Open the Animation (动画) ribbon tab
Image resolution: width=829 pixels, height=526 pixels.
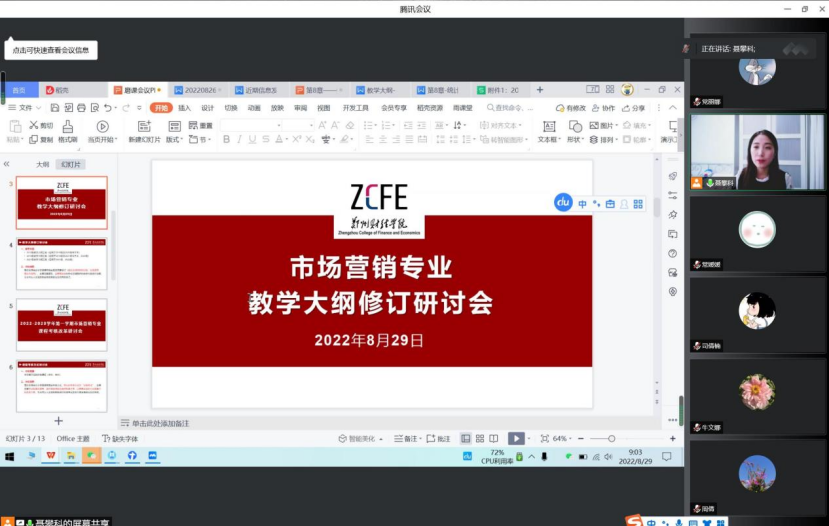(x=254, y=108)
